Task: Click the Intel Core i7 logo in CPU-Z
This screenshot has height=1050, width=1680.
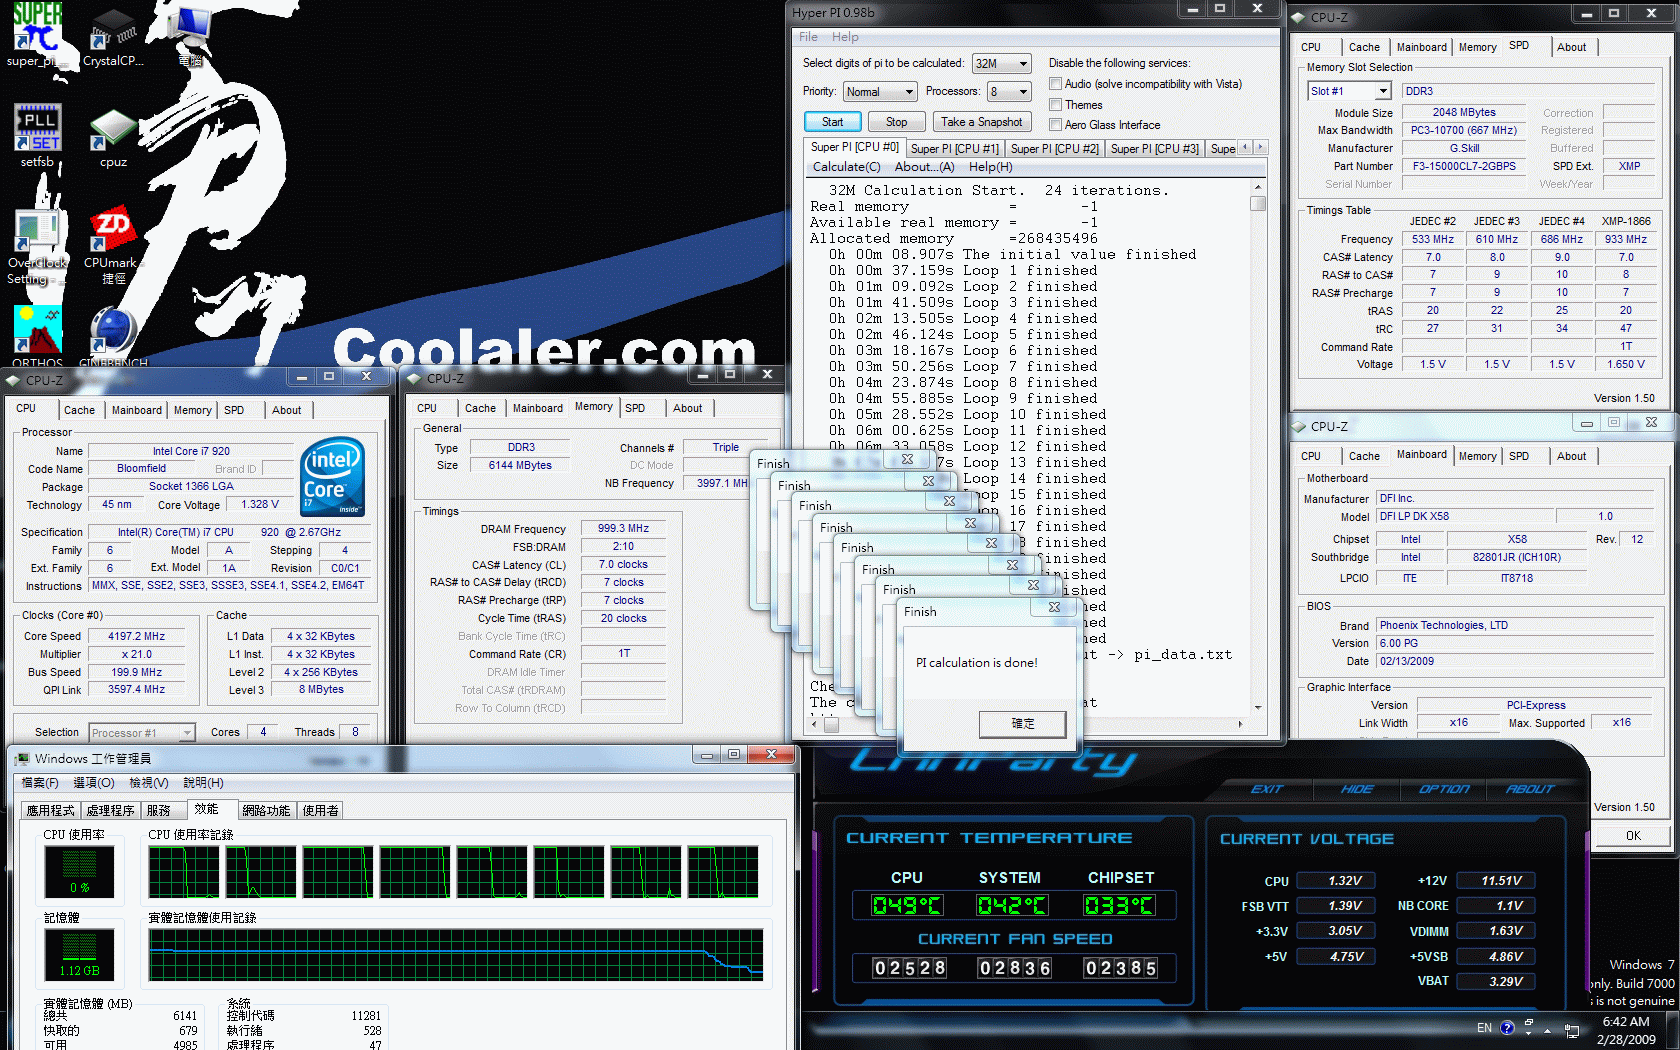Action: [x=333, y=477]
